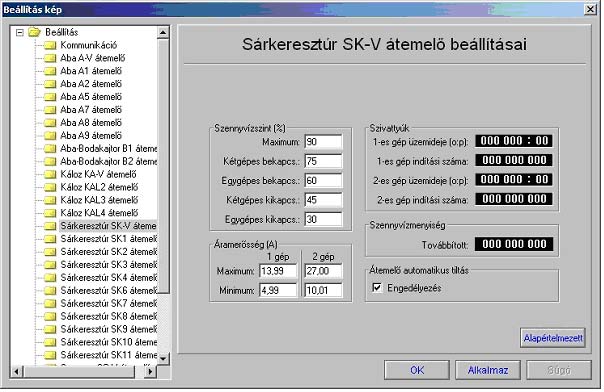Click folder icon beside Sárkeresztúr SK6
Image resolution: width=604 pixels, height=392 pixels.
[x=50, y=291]
